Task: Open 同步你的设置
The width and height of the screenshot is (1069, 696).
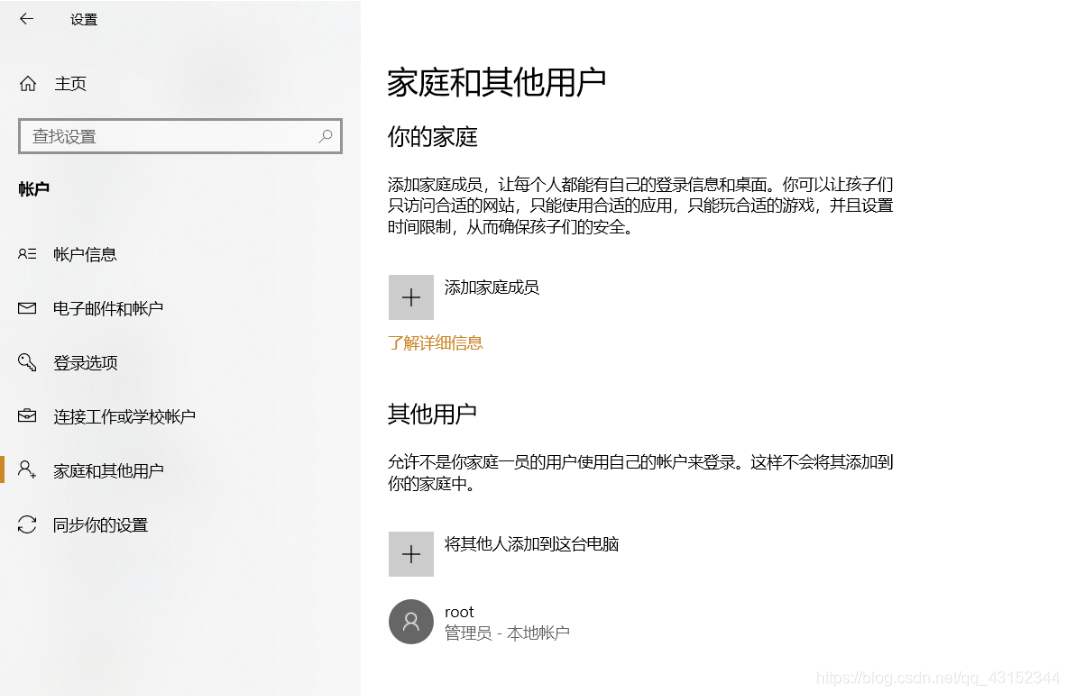Action: 100,524
